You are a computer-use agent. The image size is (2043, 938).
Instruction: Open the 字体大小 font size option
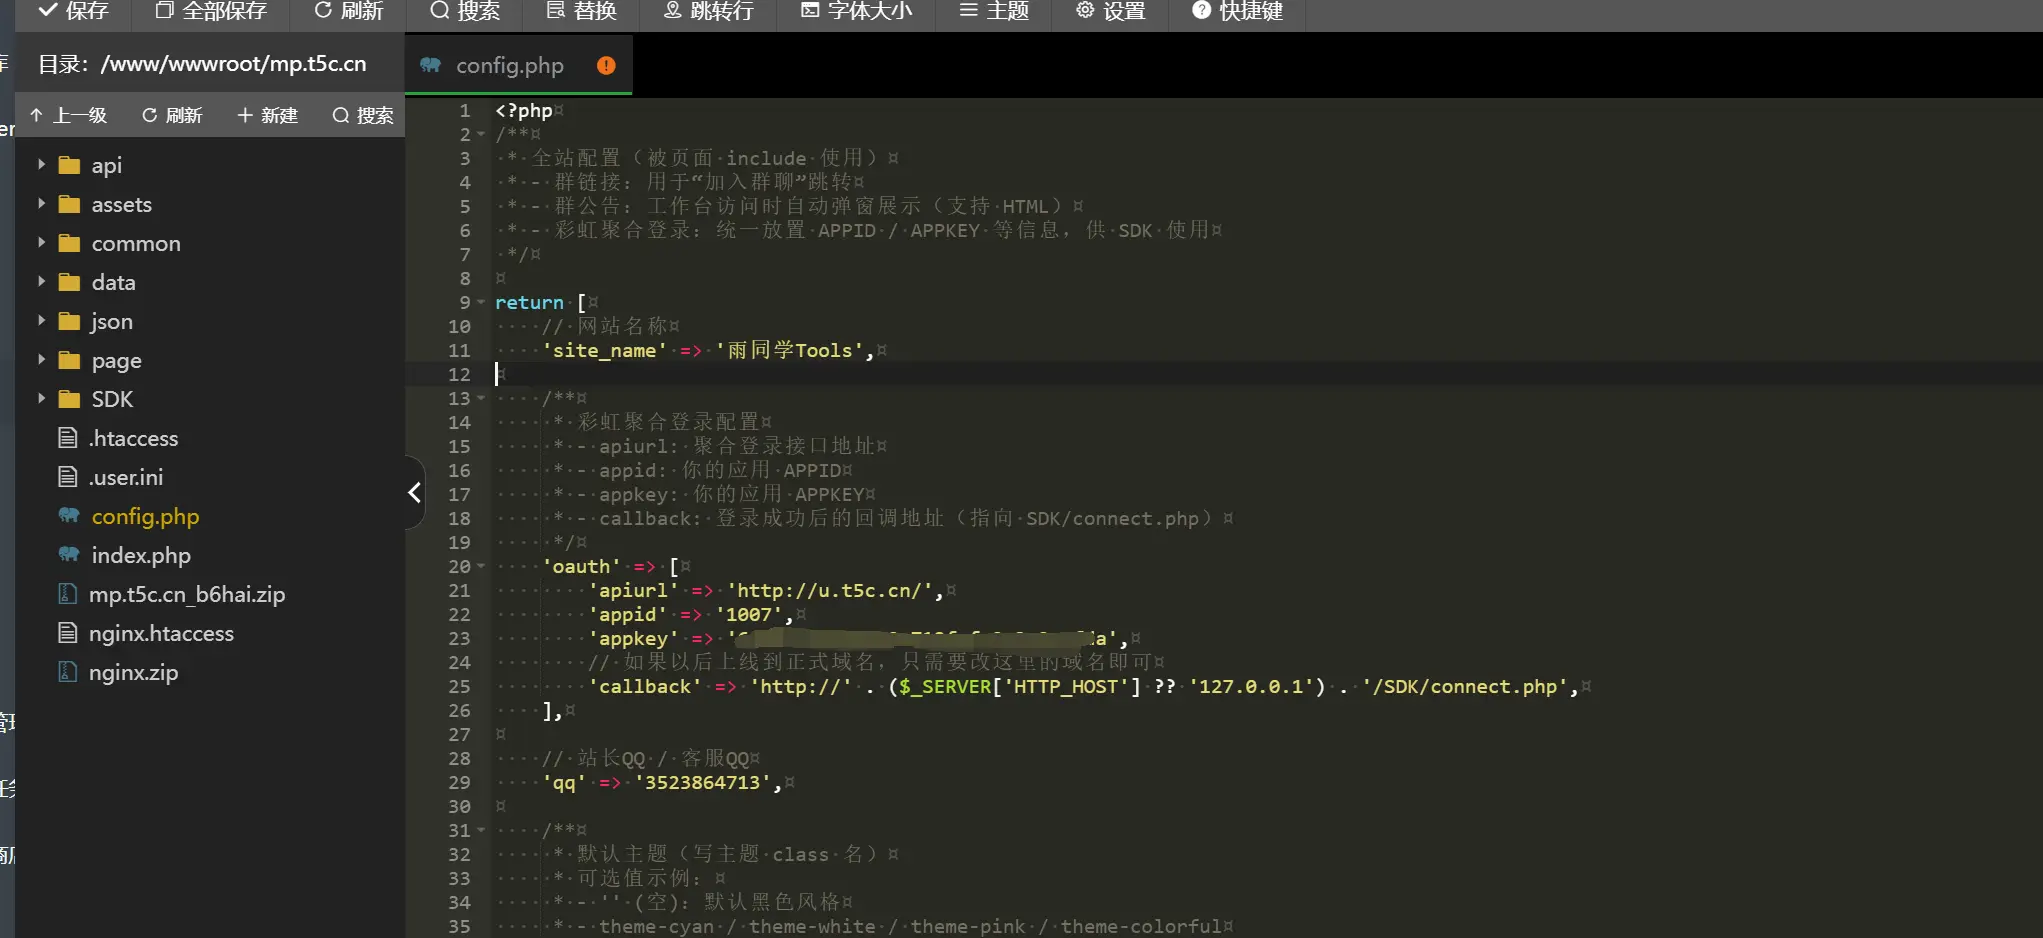857,11
